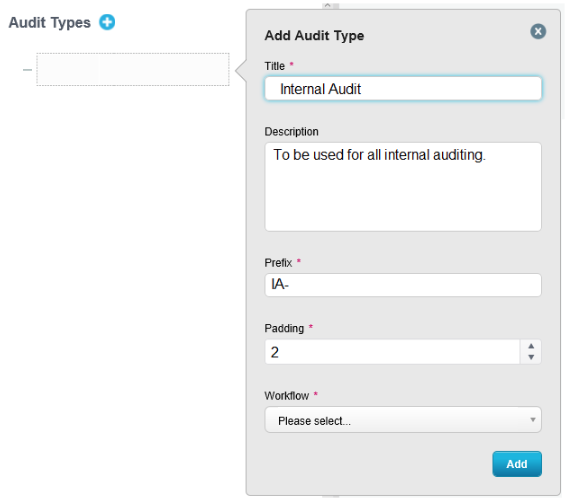Click the Workflow dropdown arrow
The width and height of the screenshot is (567, 503).
point(533,420)
